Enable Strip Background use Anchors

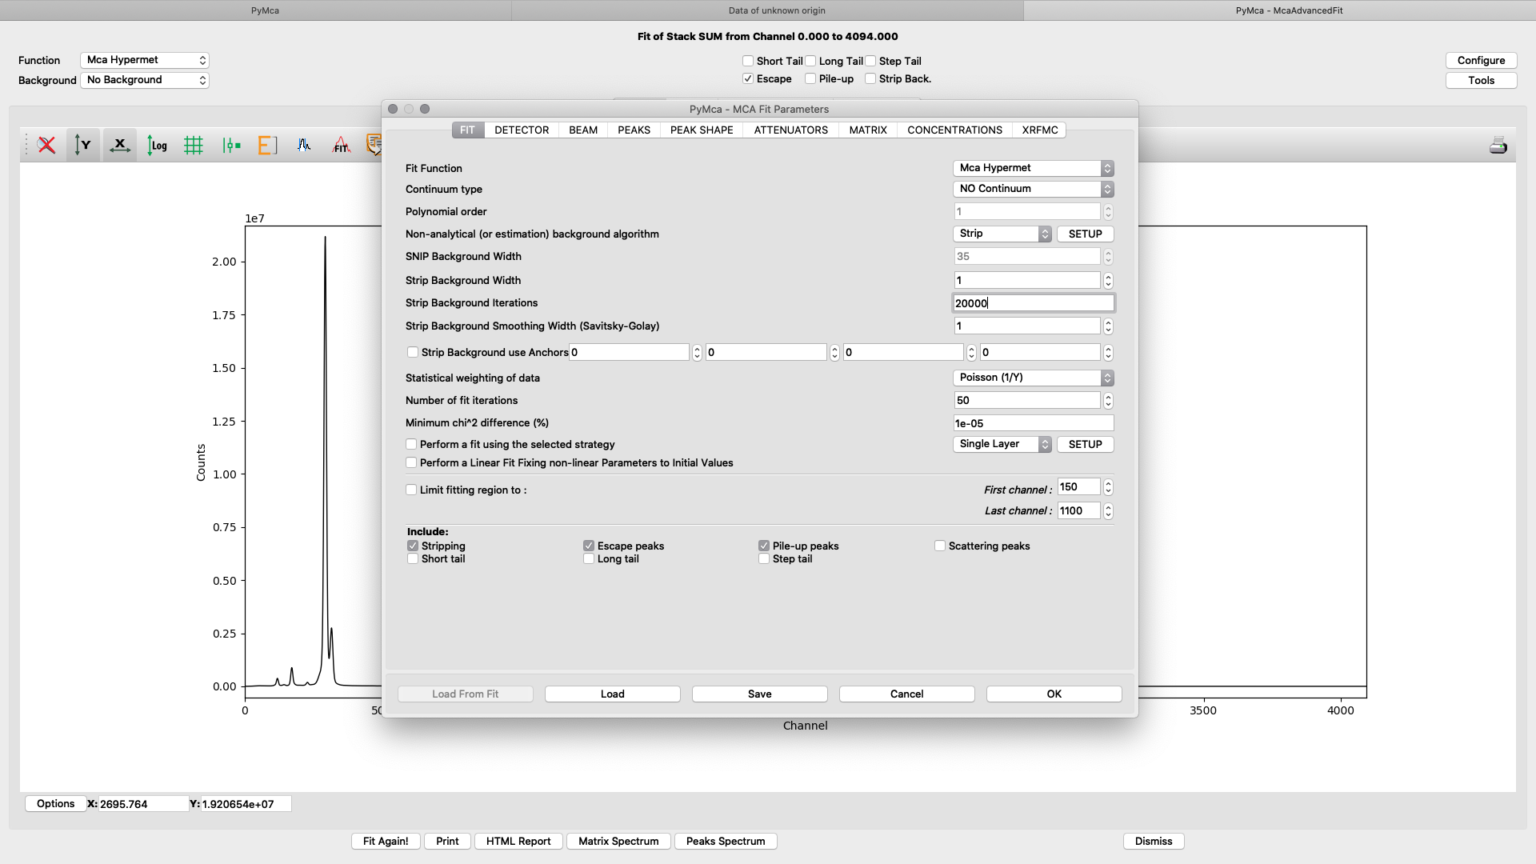412,352
